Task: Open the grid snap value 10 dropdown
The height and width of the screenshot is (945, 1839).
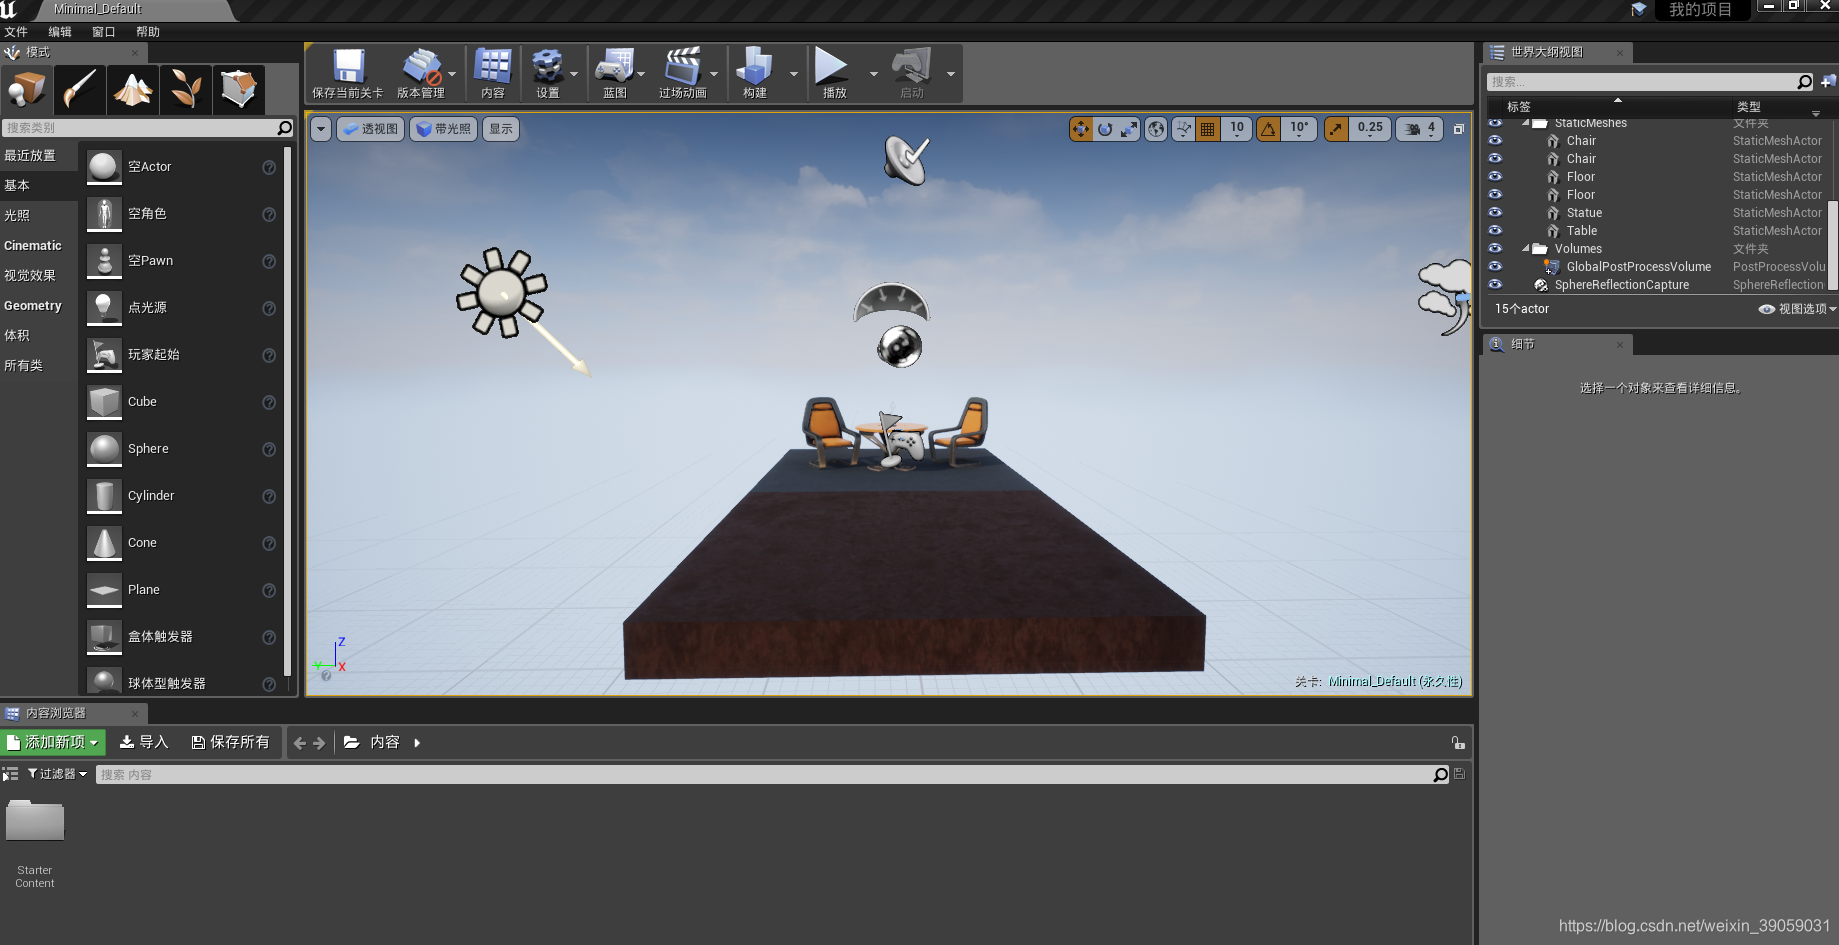Action: (1237, 129)
